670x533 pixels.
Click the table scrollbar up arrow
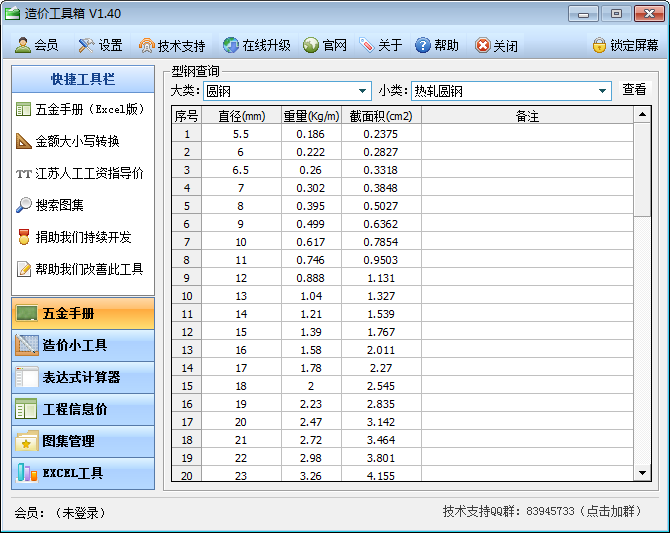coord(642,115)
